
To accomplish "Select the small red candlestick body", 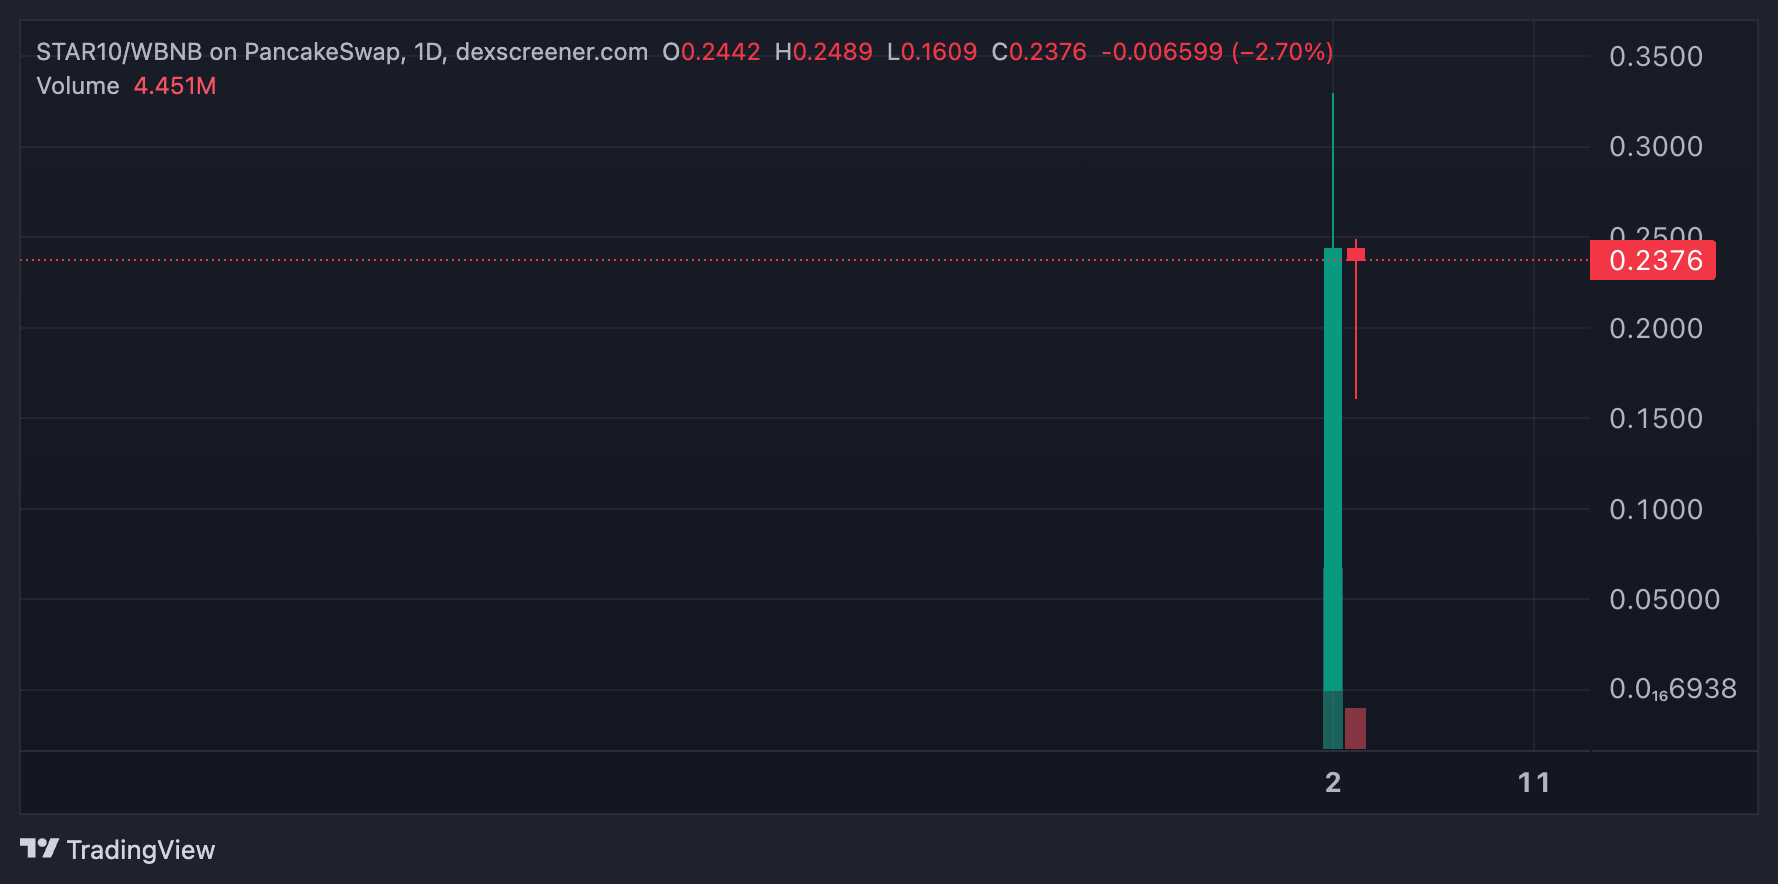I will (x=1356, y=255).
